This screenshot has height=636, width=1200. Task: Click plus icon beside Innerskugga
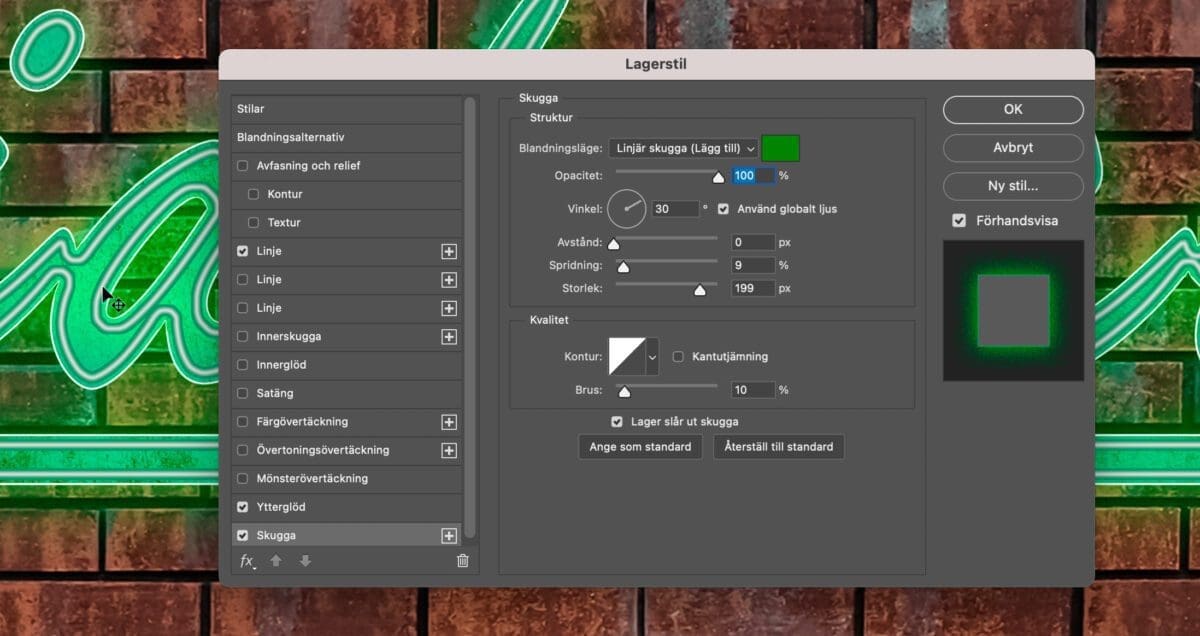pos(449,337)
